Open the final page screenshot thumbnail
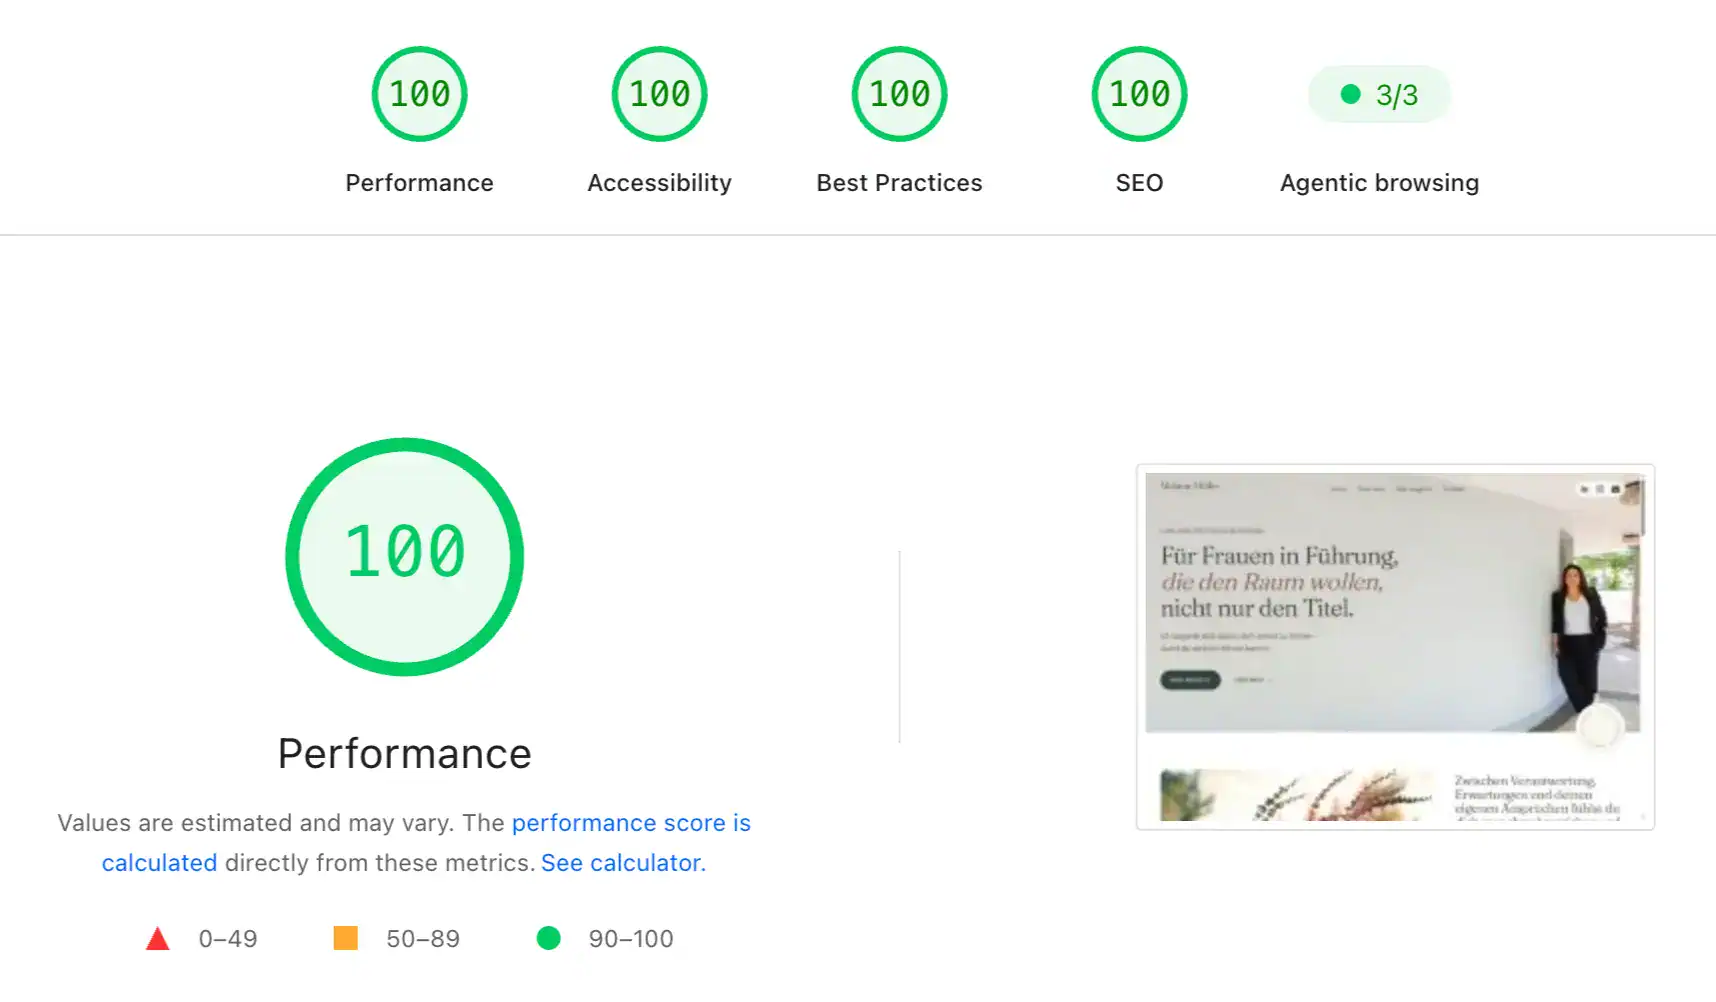The image size is (1716, 1002). pyautogui.click(x=1395, y=647)
